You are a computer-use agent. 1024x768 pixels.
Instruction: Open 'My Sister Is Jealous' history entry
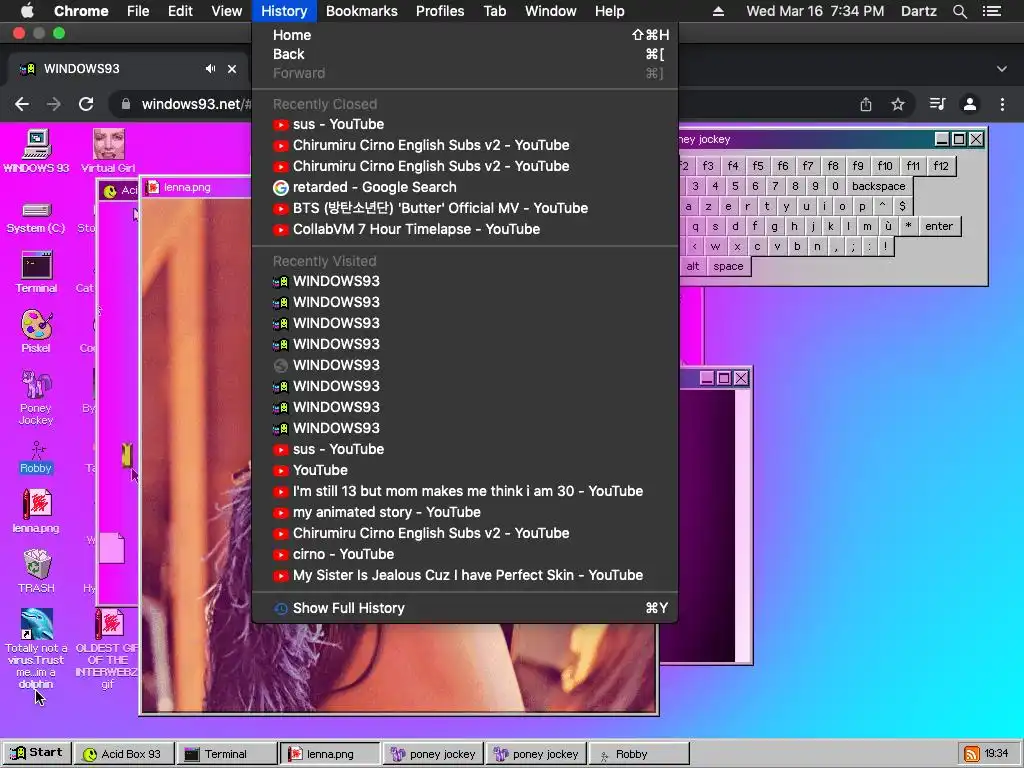click(x=465, y=575)
